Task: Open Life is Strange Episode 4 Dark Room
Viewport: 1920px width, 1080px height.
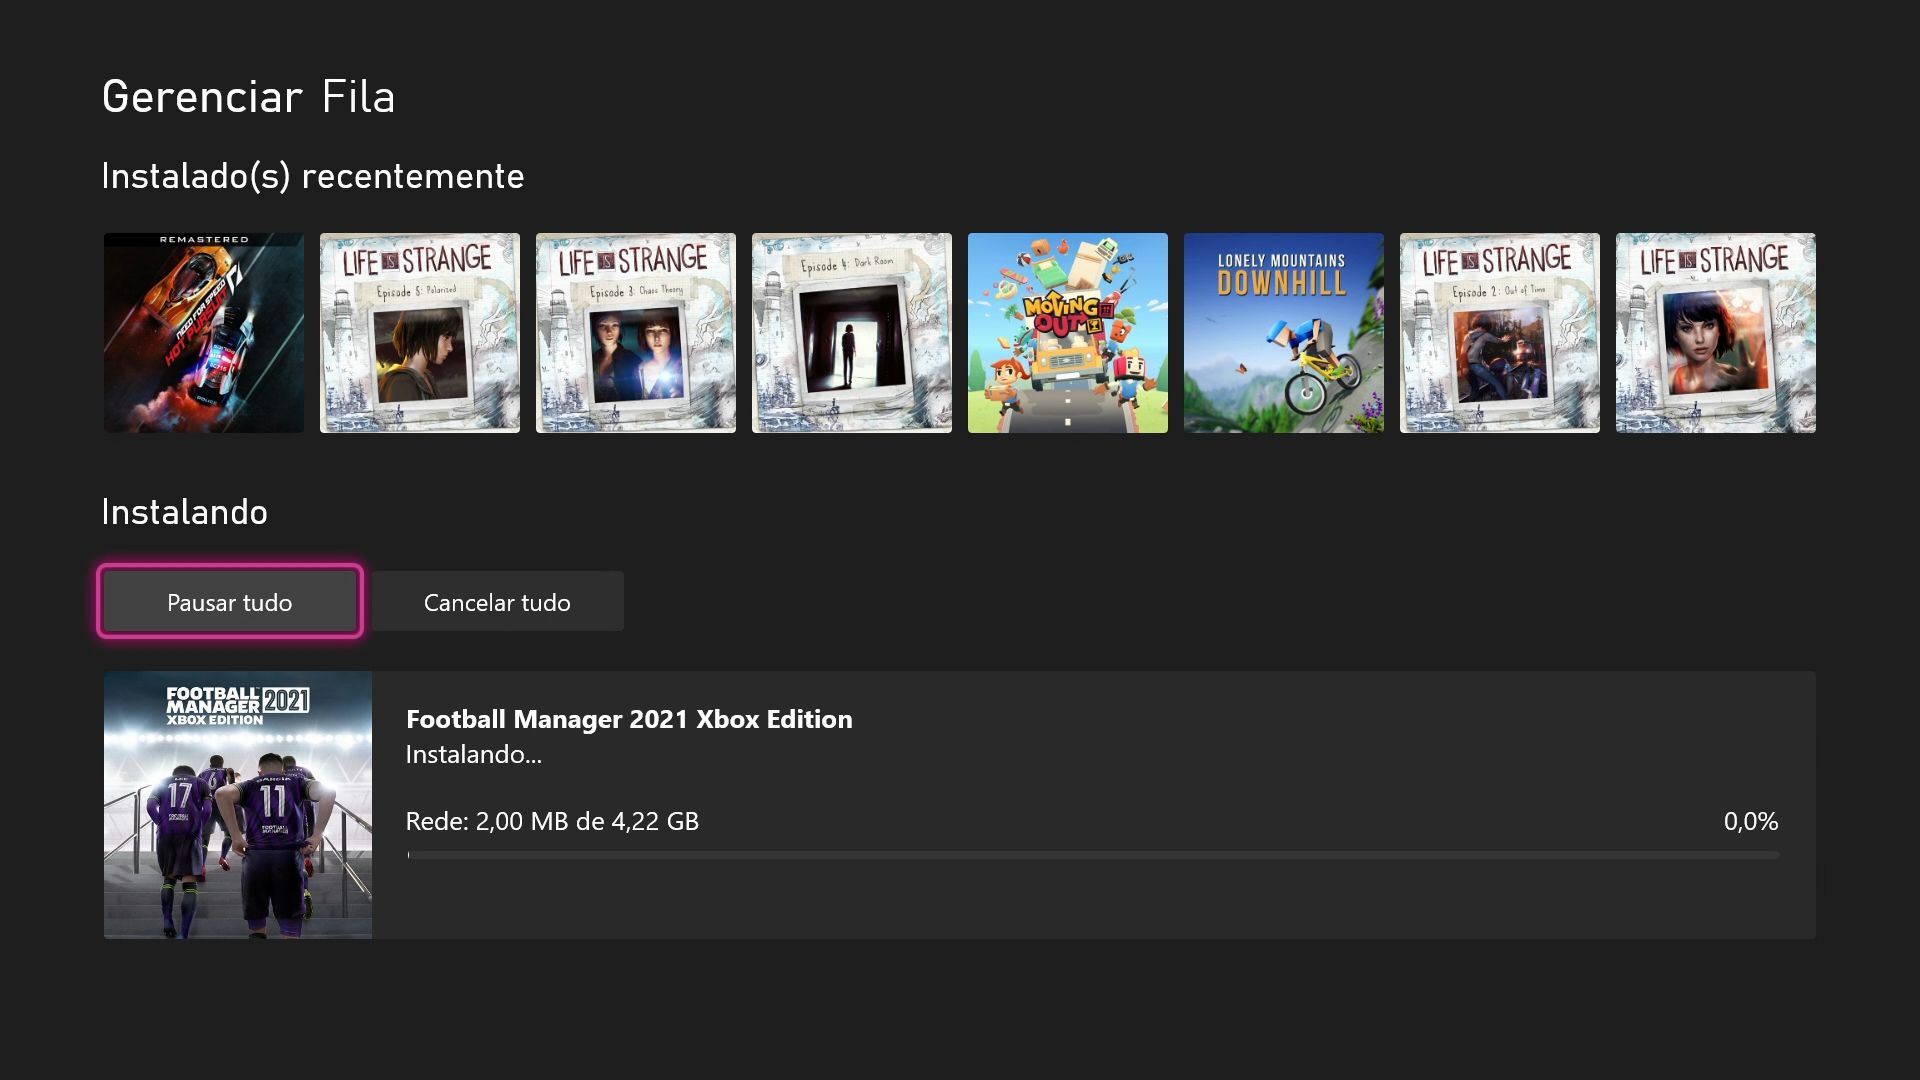Action: [852, 333]
